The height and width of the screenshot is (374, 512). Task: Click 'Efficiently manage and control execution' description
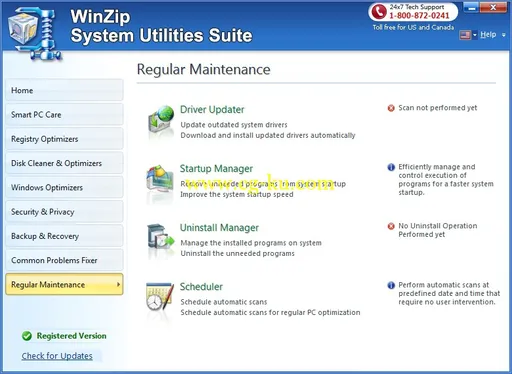point(446,180)
